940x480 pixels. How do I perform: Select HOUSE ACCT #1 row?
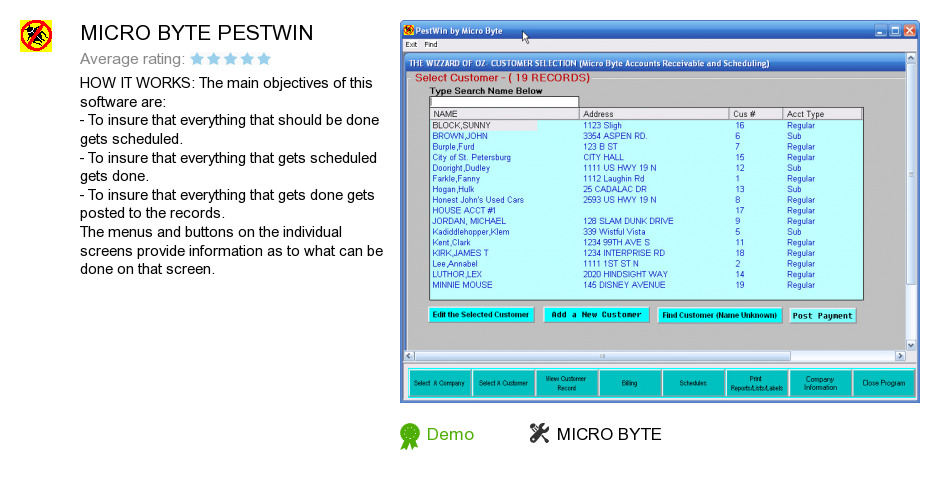(464, 211)
